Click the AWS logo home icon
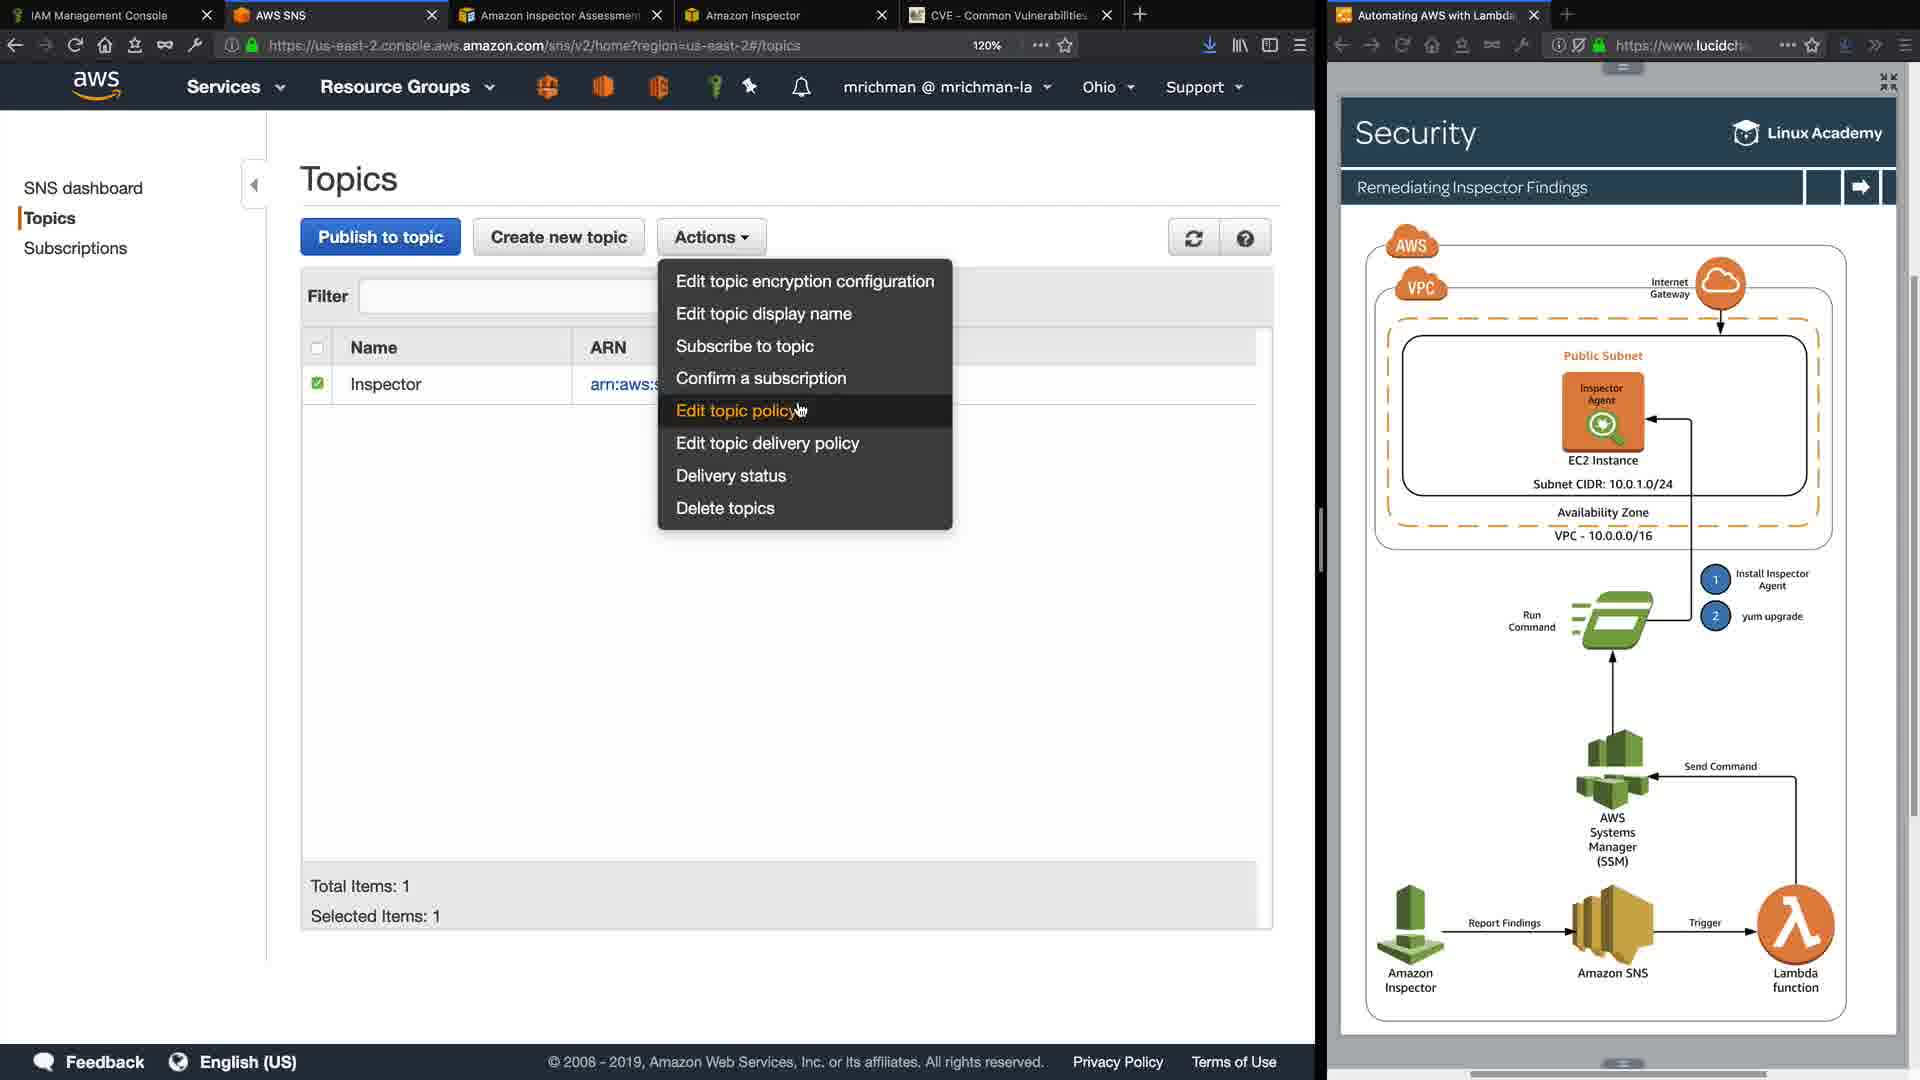 point(97,87)
